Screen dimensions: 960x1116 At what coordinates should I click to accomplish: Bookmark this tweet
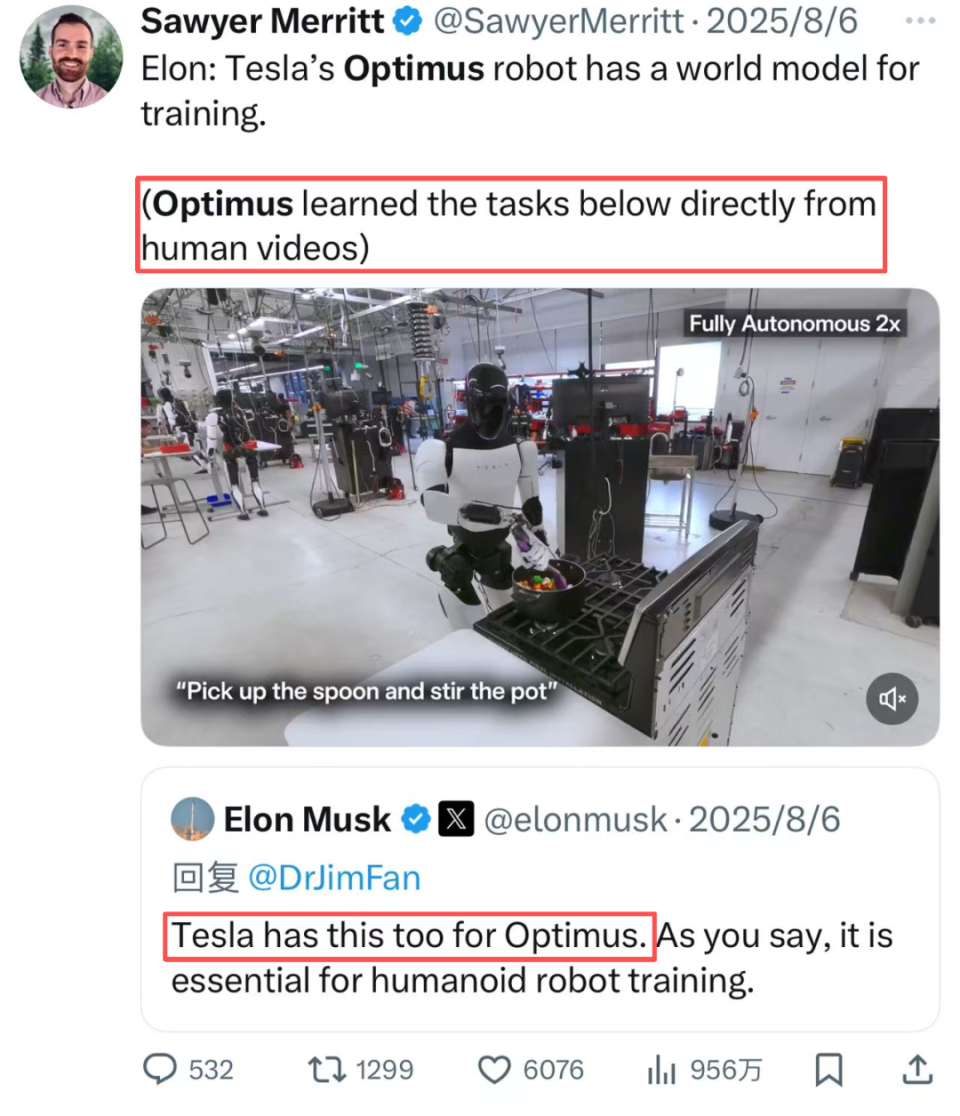829,1069
